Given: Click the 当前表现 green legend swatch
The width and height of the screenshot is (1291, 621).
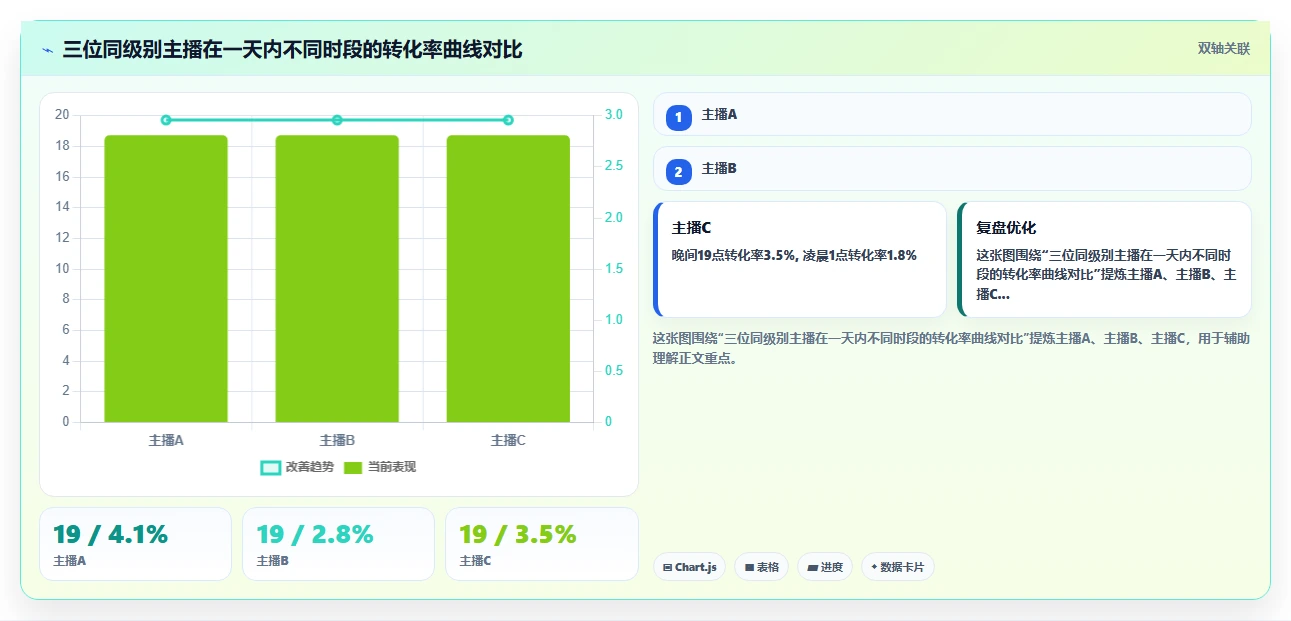Looking at the screenshot, I should [x=353, y=467].
